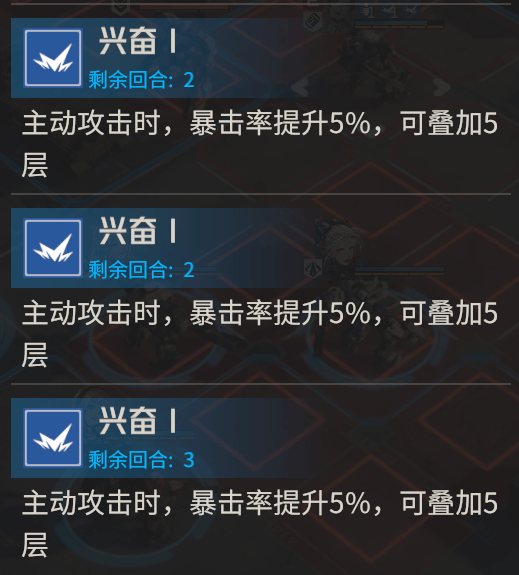Click the middle 兴奋 I buff icon

(x=53, y=248)
